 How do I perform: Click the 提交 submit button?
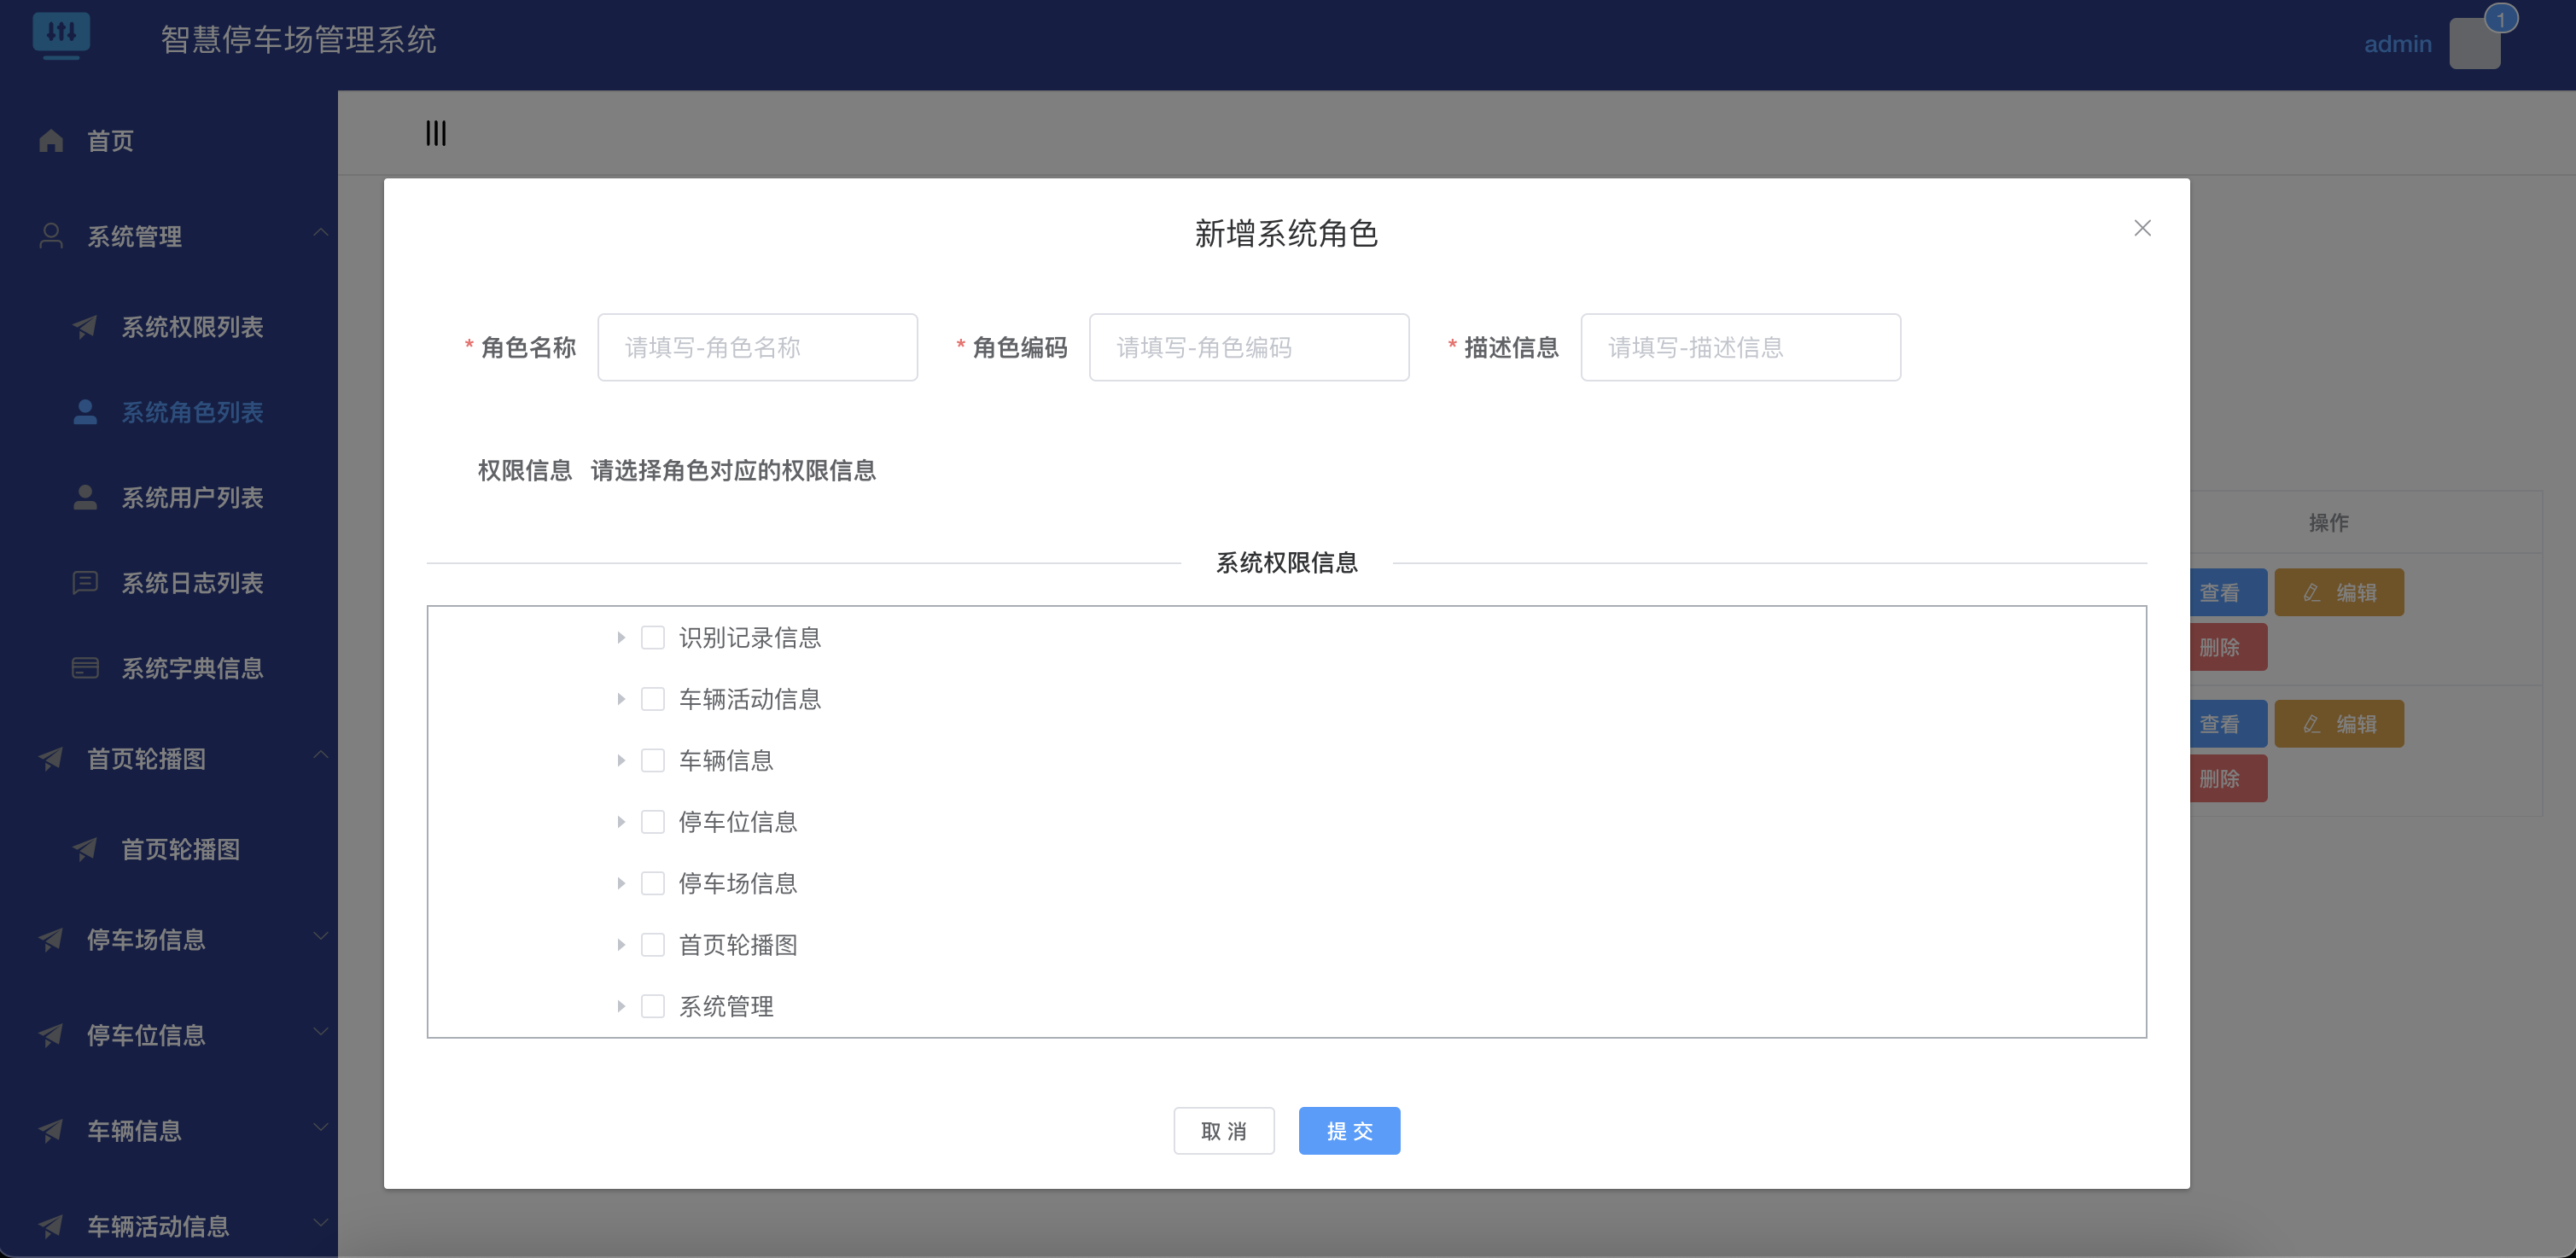click(1349, 1131)
